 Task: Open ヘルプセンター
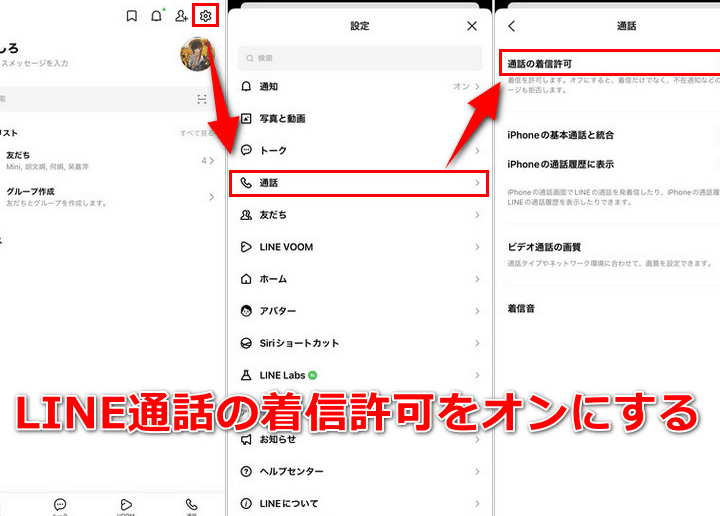pyautogui.click(x=360, y=471)
